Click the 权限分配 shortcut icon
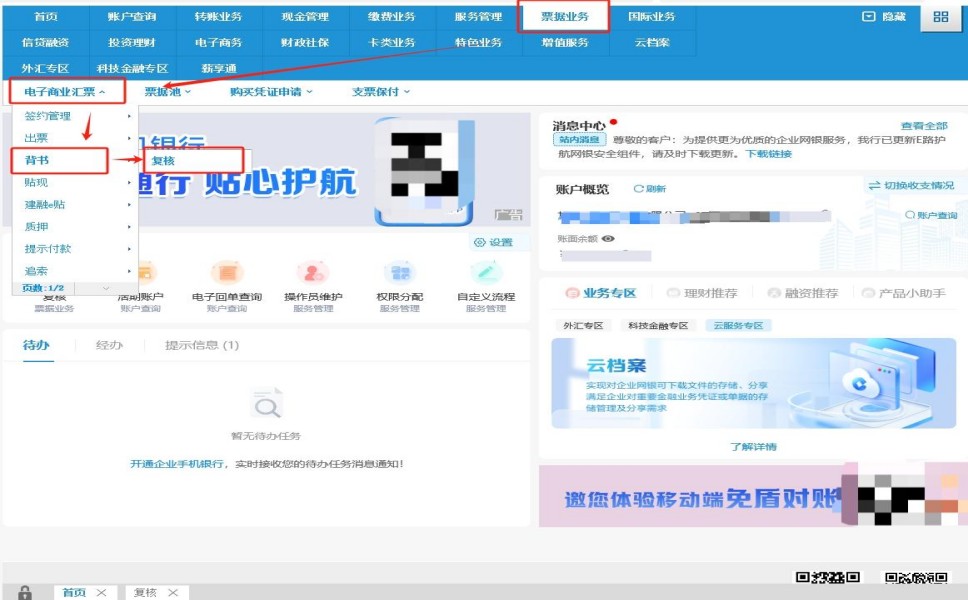The image size is (968, 600). (x=399, y=272)
